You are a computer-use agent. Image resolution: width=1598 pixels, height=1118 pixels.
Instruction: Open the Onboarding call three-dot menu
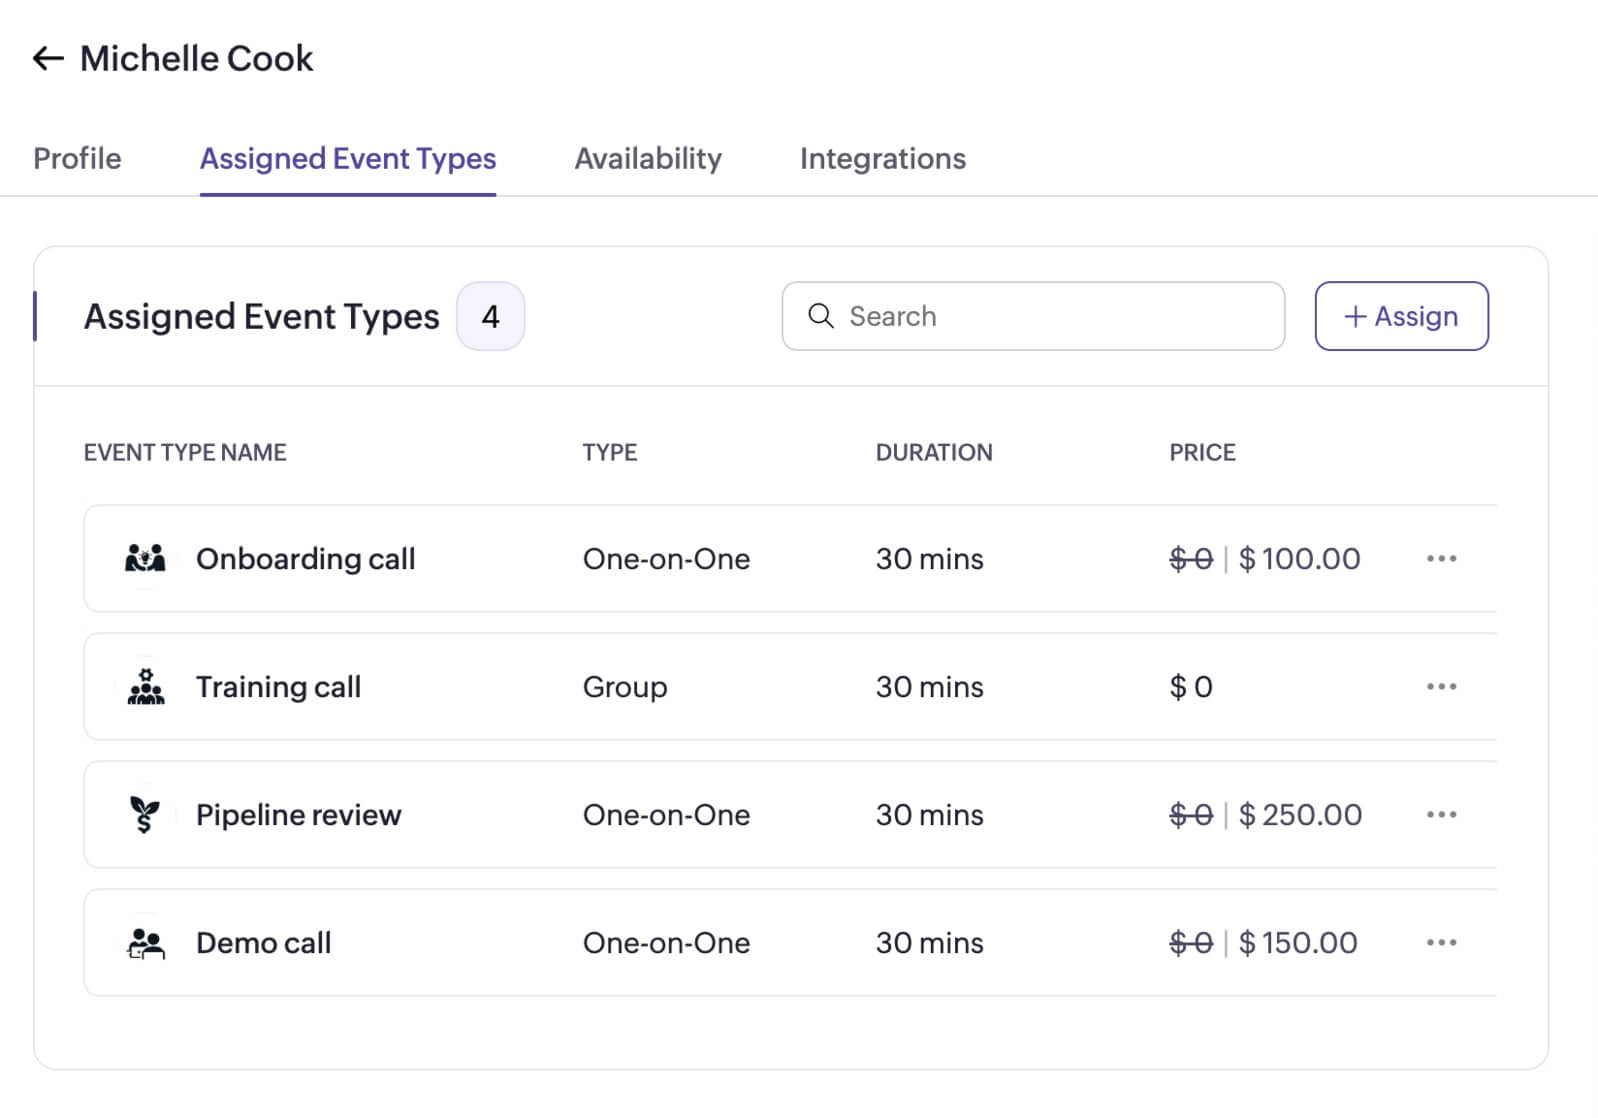point(1441,558)
